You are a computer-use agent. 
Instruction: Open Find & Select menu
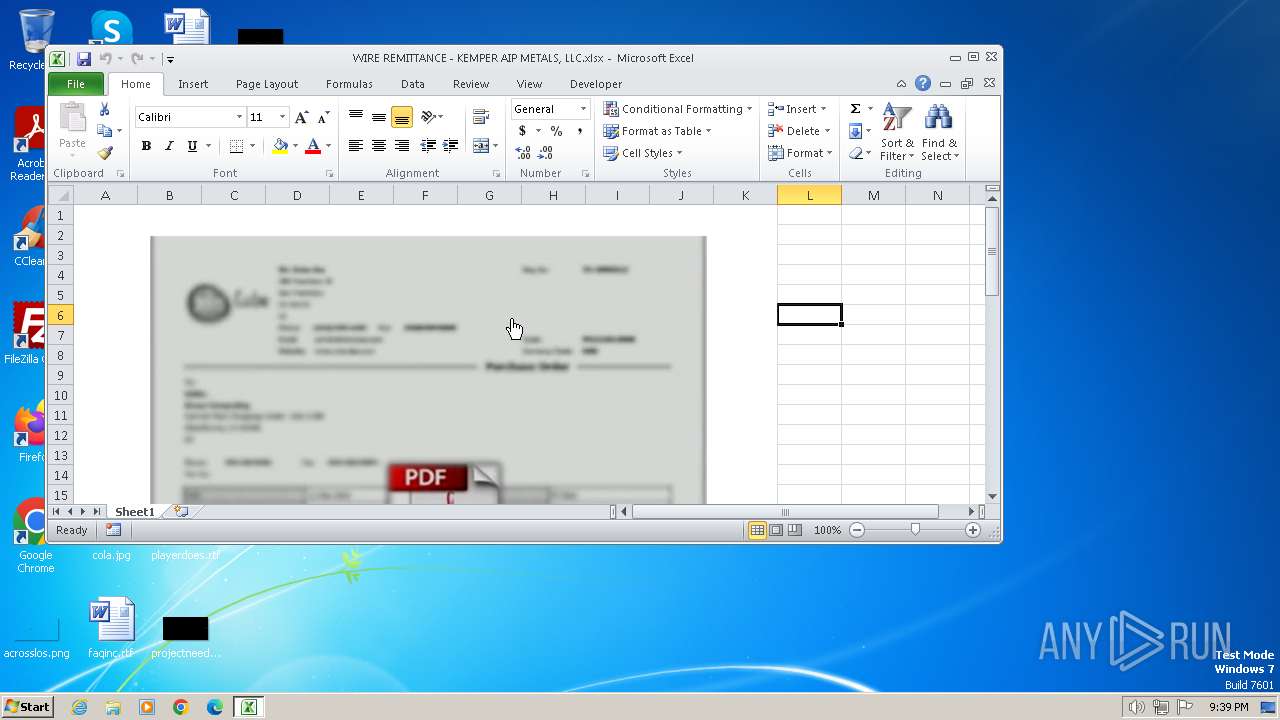pos(940,132)
